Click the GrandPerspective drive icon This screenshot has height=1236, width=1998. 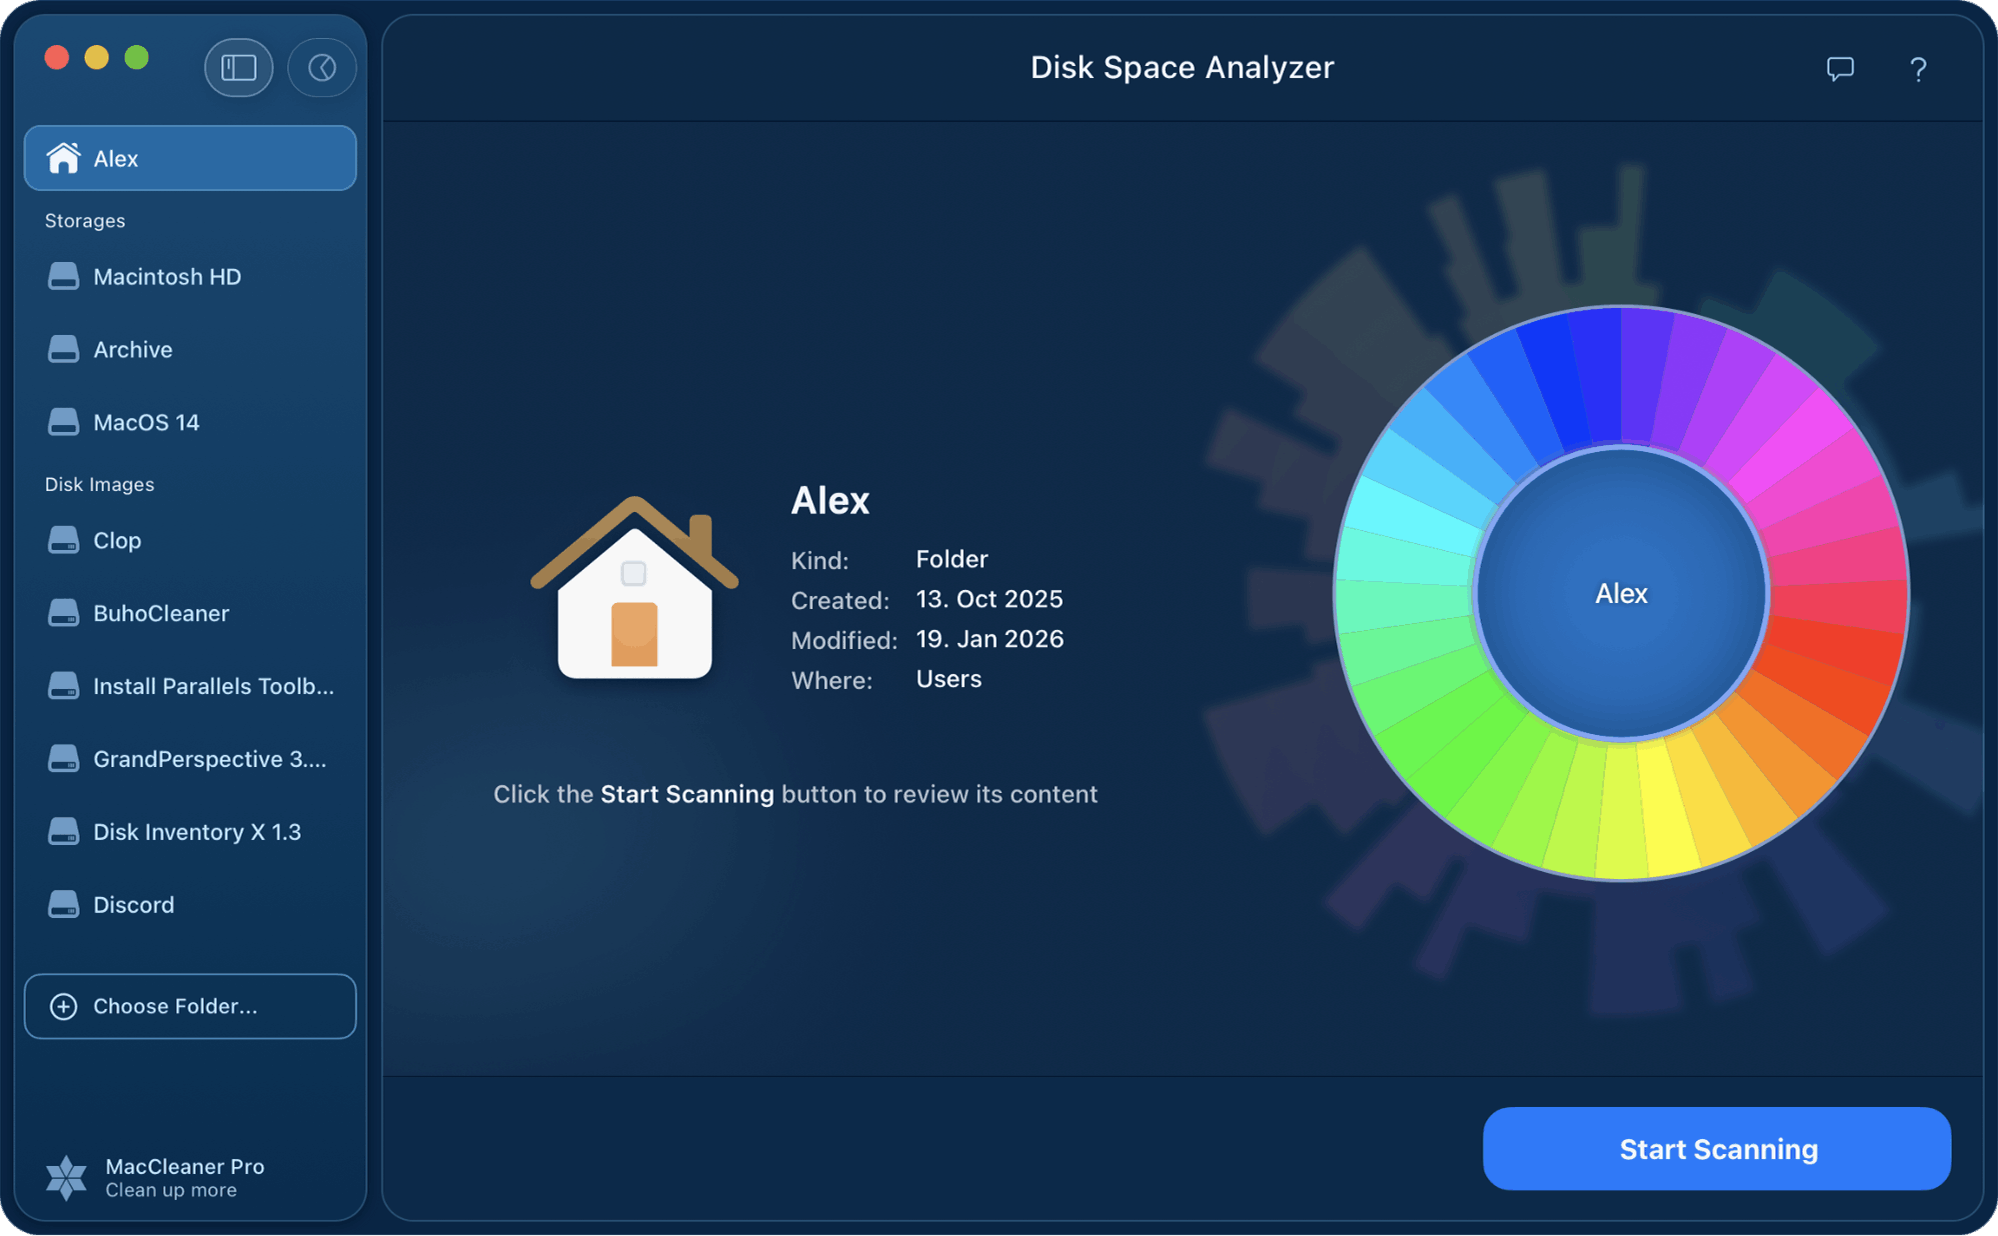coord(64,760)
